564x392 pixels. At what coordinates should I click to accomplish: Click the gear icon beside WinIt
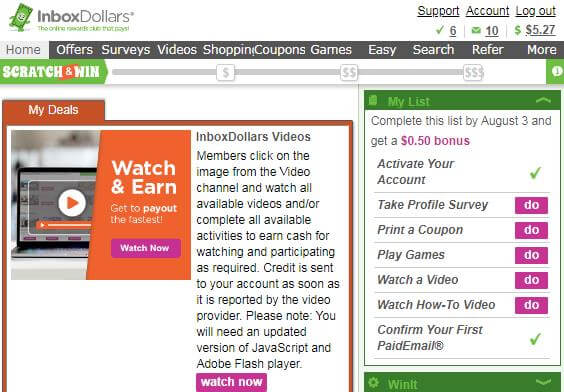[374, 382]
